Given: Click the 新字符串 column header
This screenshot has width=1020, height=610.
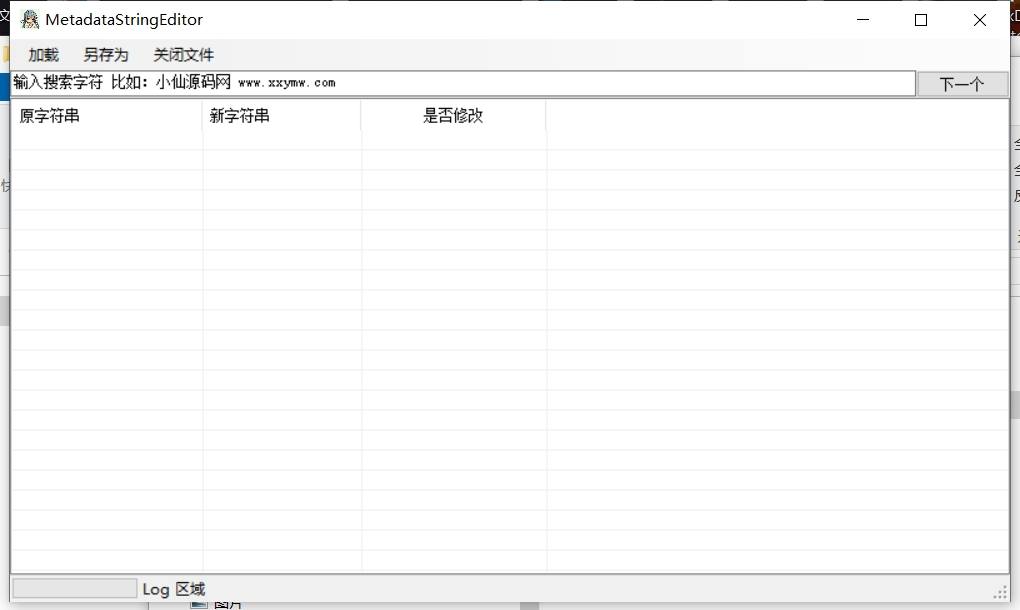Looking at the screenshot, I should (x=282, y=116).
